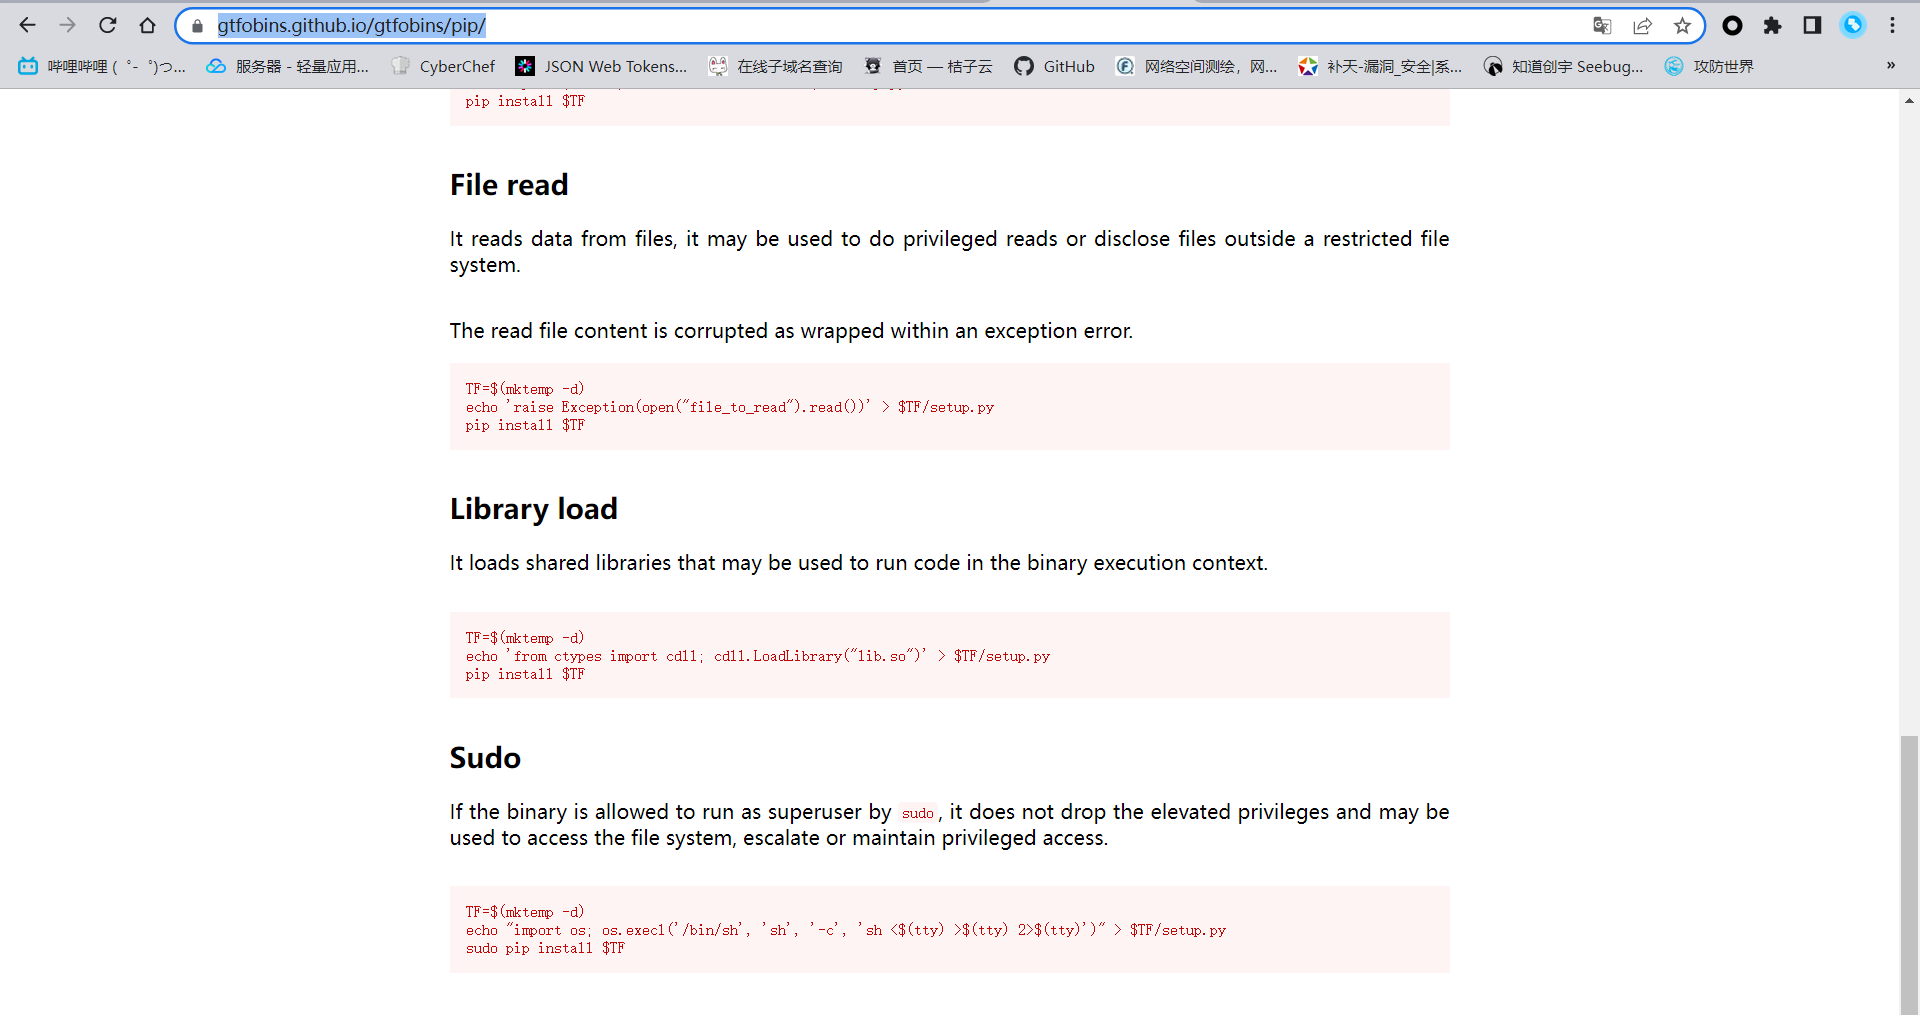Open the GitHub bookmark
Screen dimensions: 1920x1015
point(1054,66)
